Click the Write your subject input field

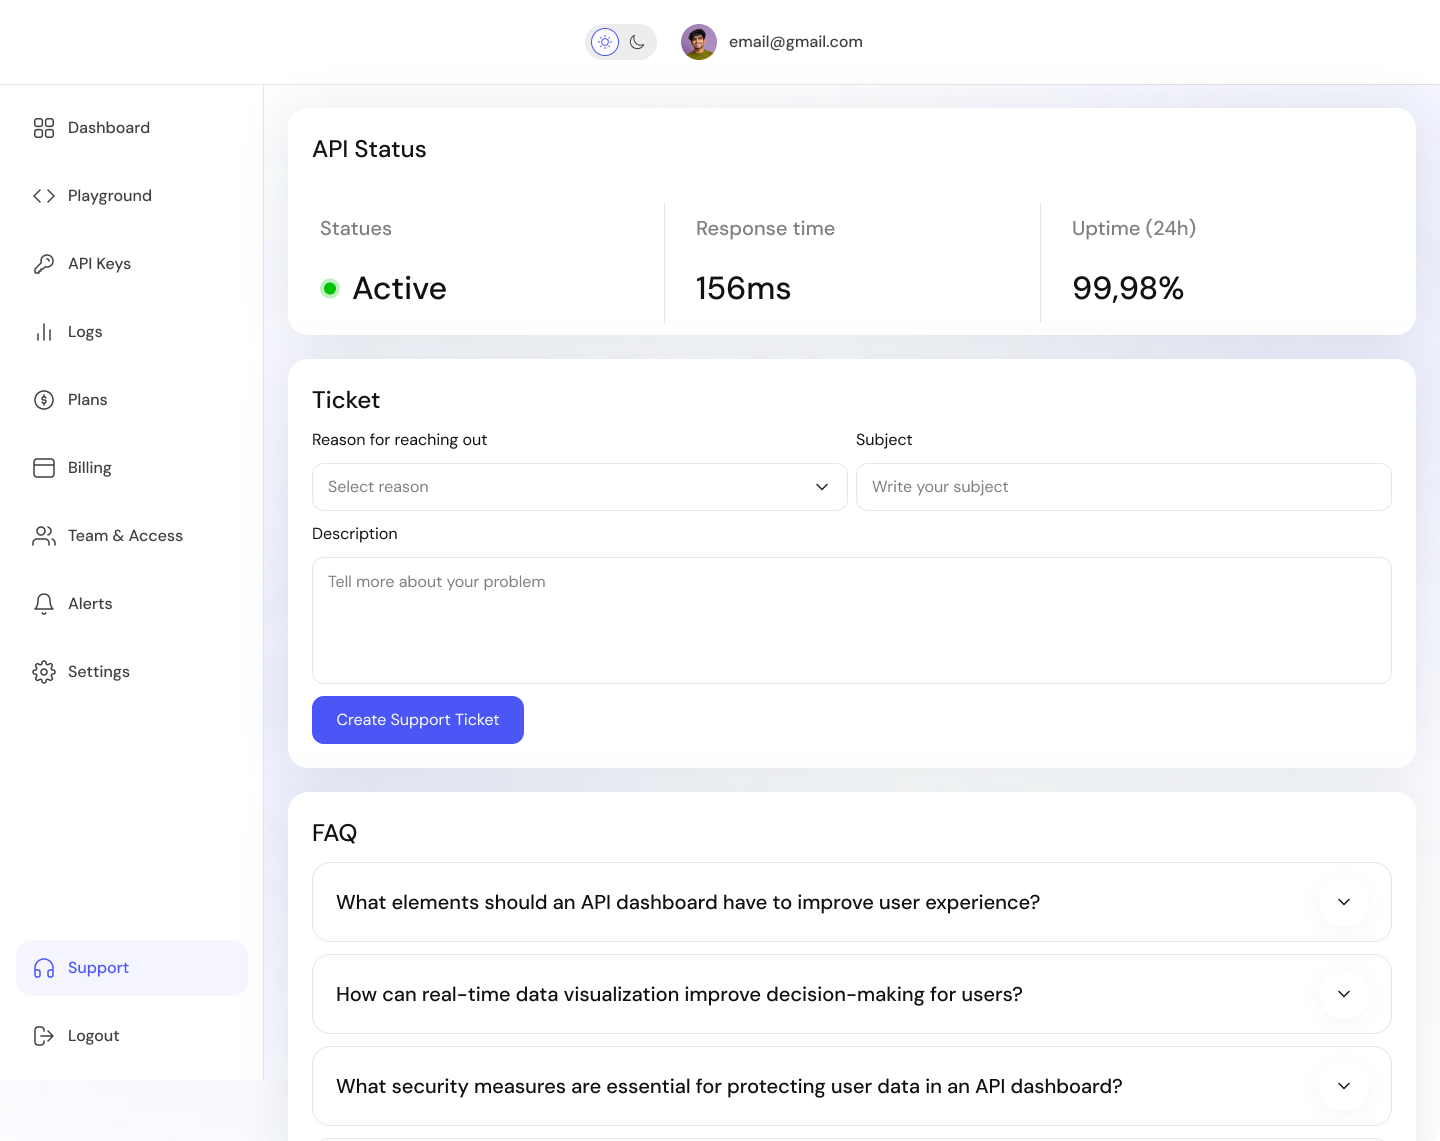(1123, 487)
